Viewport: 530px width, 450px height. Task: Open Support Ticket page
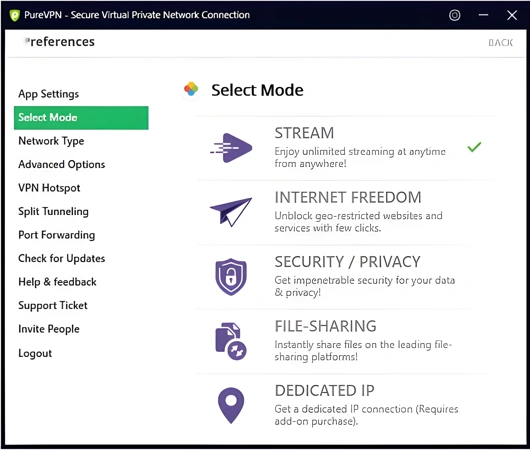(53, 306)
